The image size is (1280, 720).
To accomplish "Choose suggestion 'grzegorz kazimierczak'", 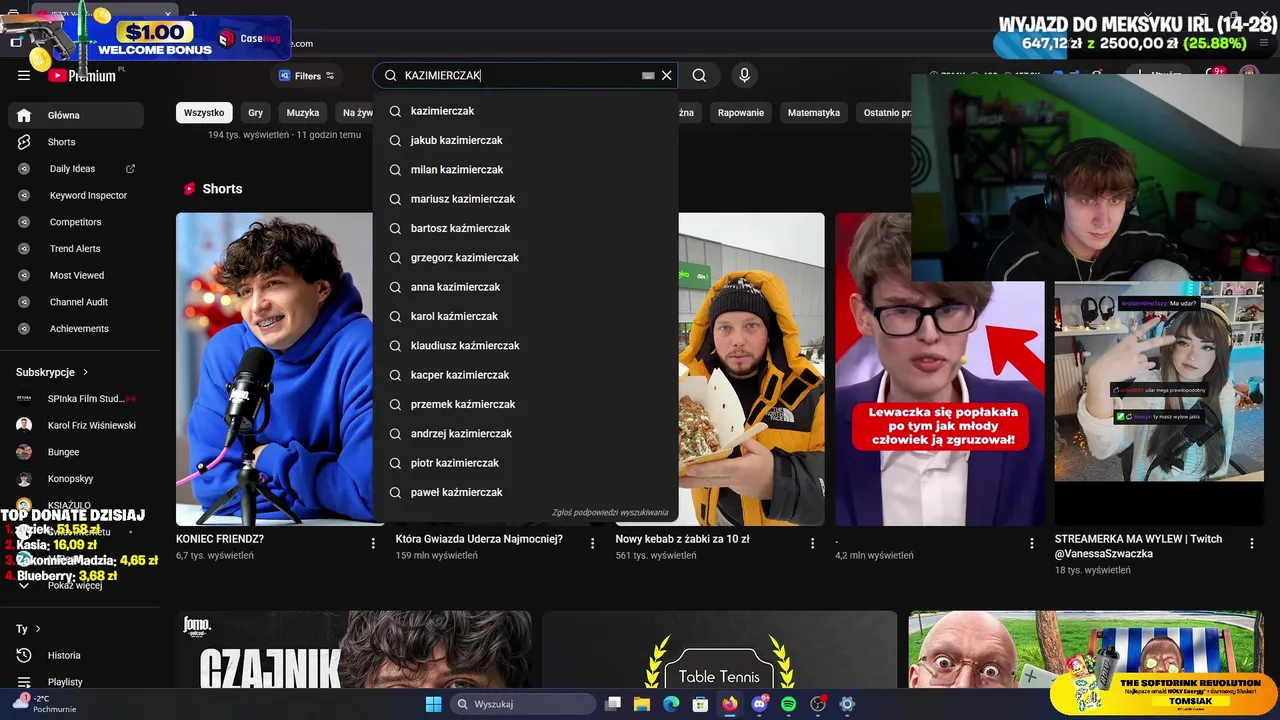I will click(x=526, y=258).
